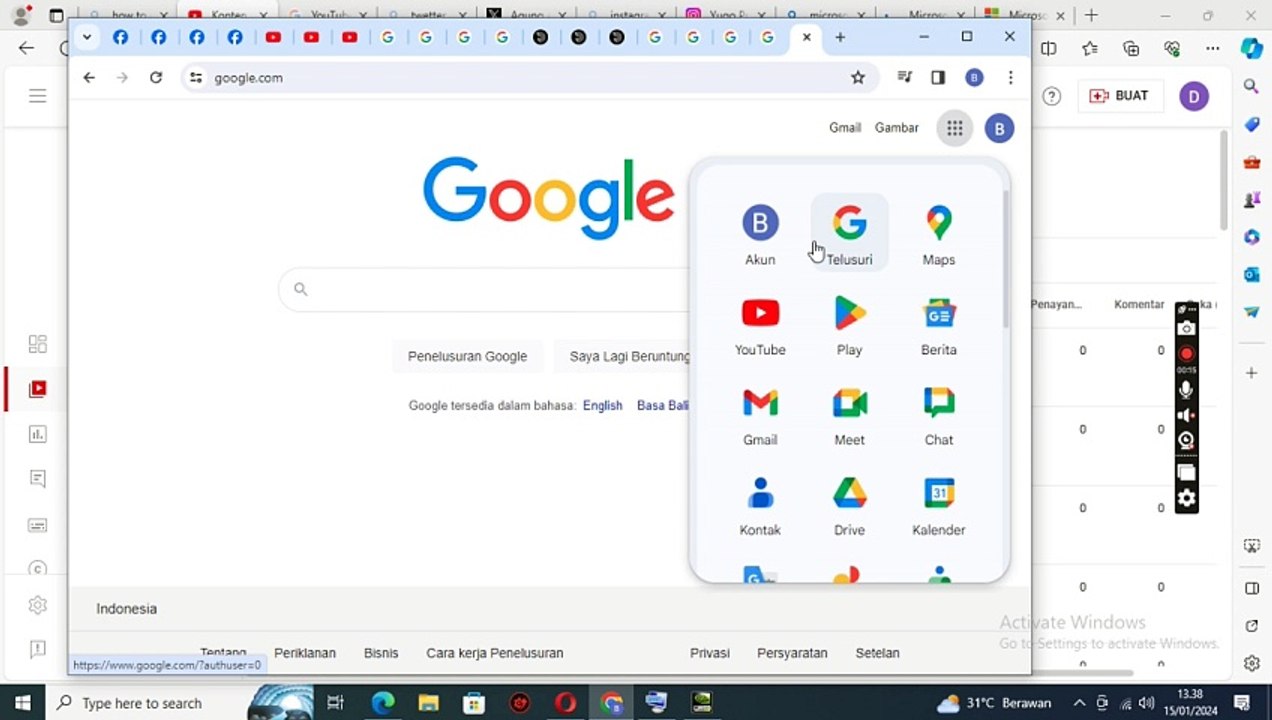Viewport: 1272px width, 720px height.
Task: Open the Akun app in Google apps panel
Action: pyautogui.click(x=760, y=235)
